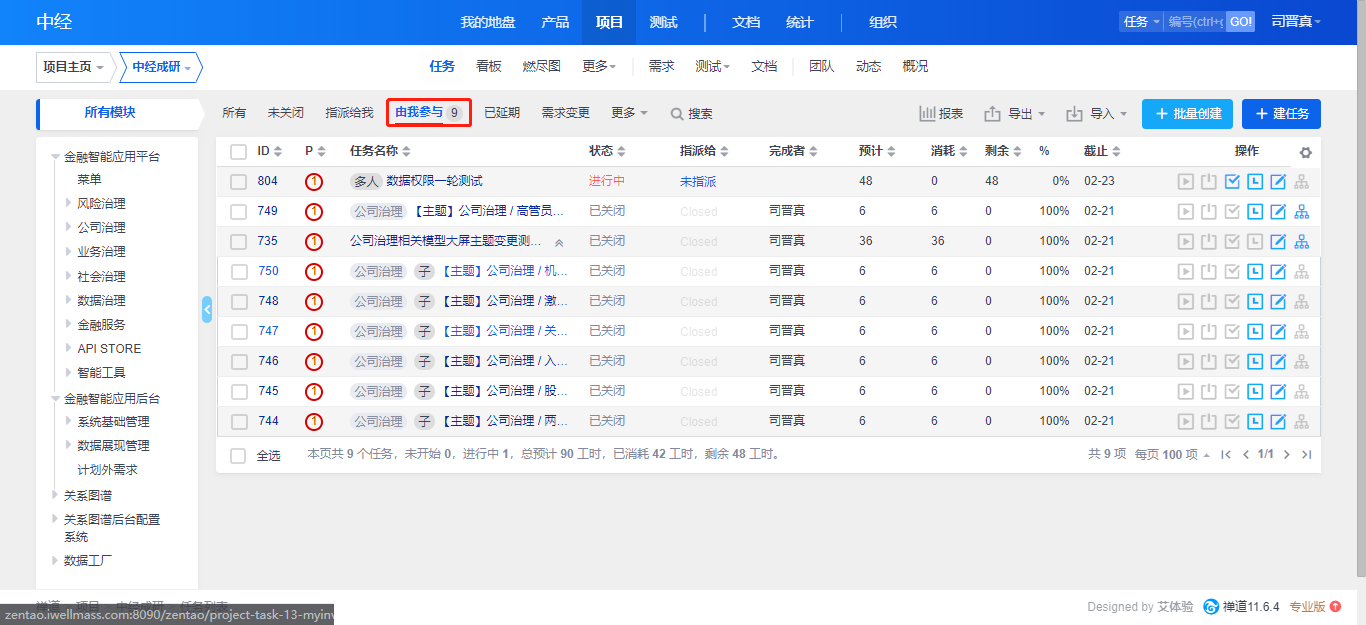Click the finish icon for task 804

coord(1232,182)
